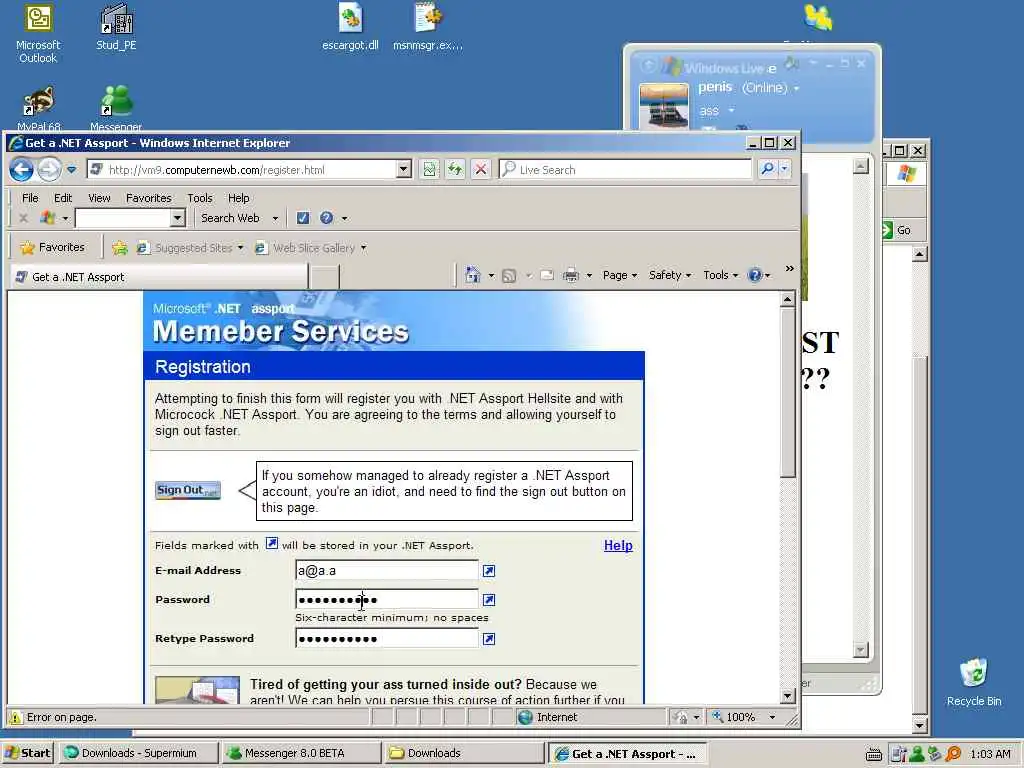Viewport: 1024px width, 768px height.
Task: Click the page scrollbar up arrow
Action: point(787,299)
